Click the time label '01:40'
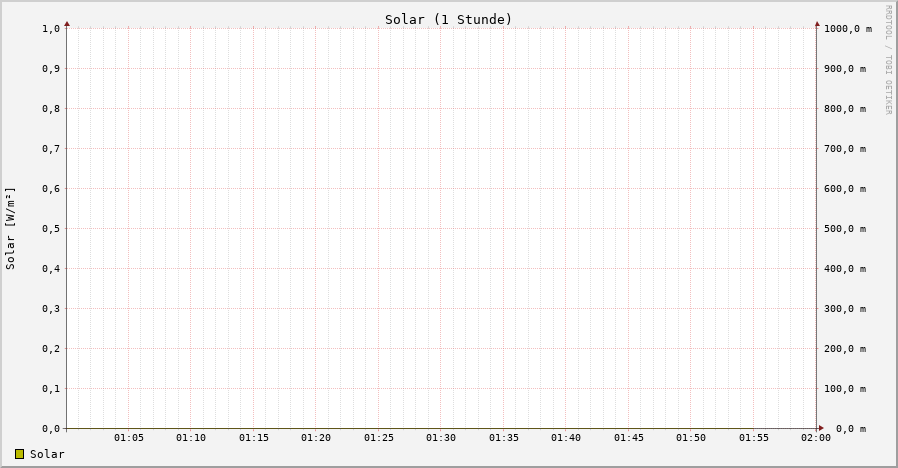This screenshot has width=898, height=468. [x=566, y=438]
